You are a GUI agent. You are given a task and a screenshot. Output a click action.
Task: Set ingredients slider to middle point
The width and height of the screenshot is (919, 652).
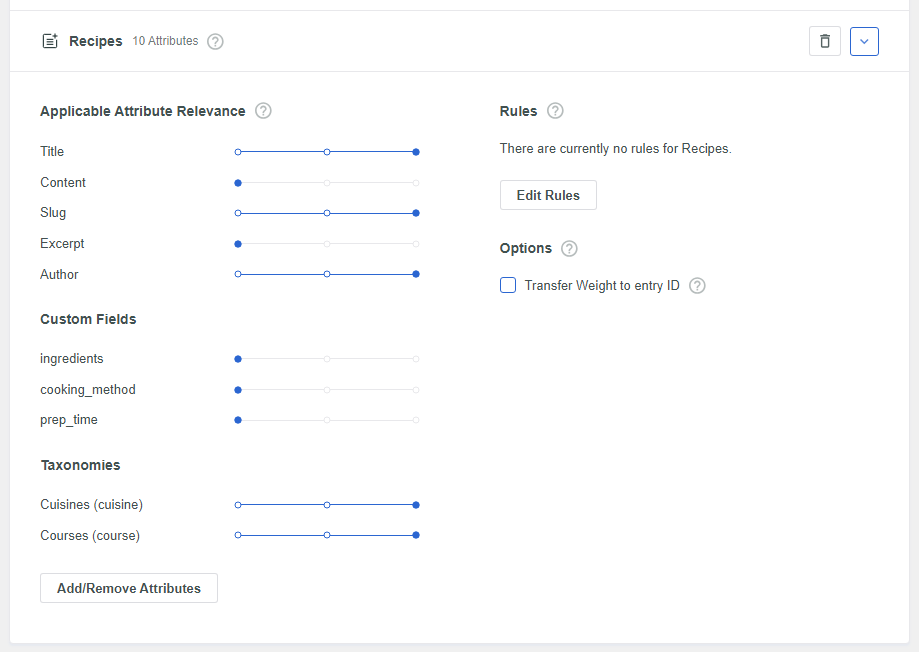click(x=327, y=359)
